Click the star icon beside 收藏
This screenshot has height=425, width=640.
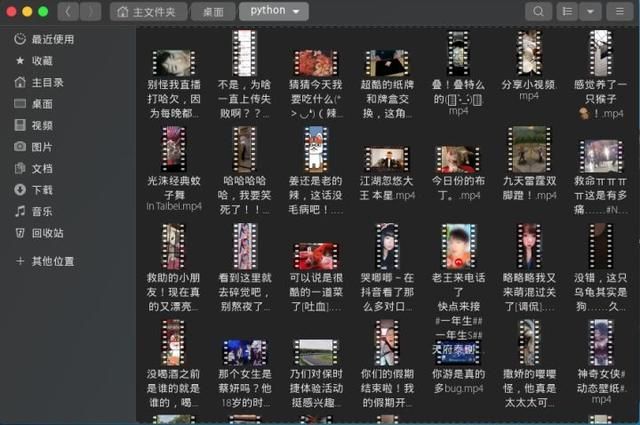pyautogui.click(x=20, y=61)
